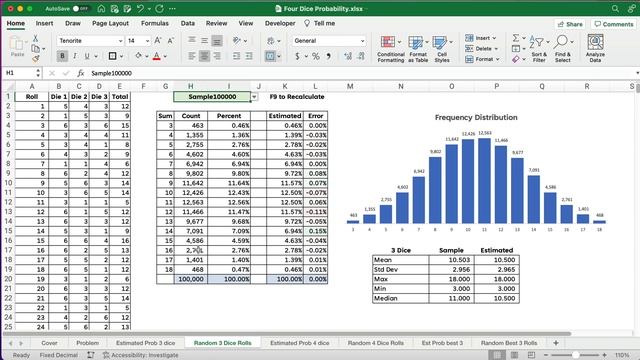This screenshot has width=640, height=360.
Task: Apply red font color
Action: [x=157, y=56]
